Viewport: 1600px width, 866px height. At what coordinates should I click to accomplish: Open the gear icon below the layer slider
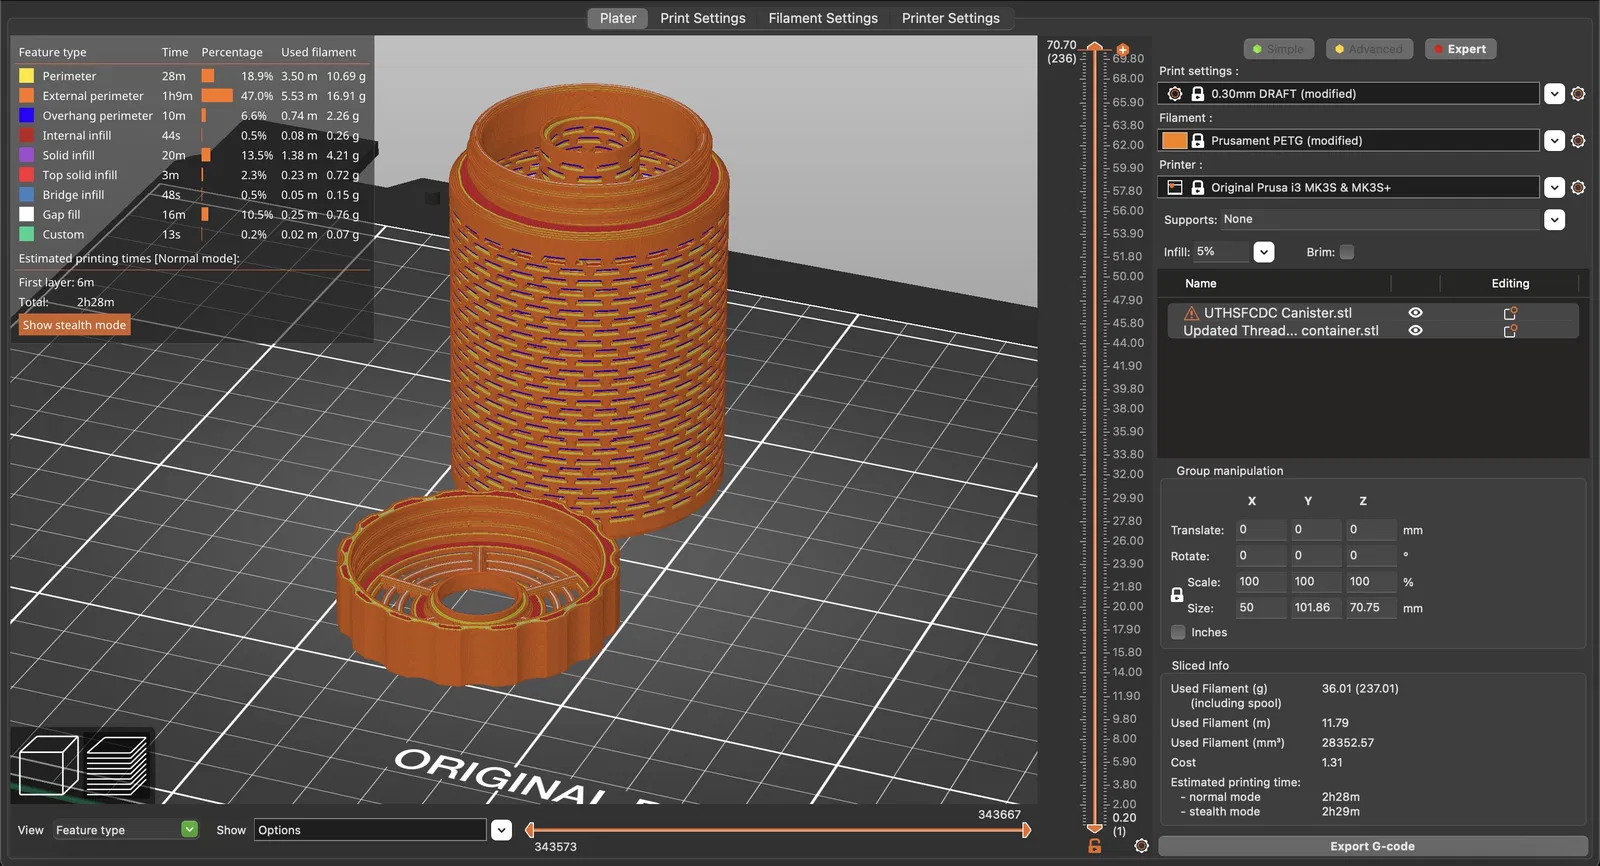(x=1141, y=846)
